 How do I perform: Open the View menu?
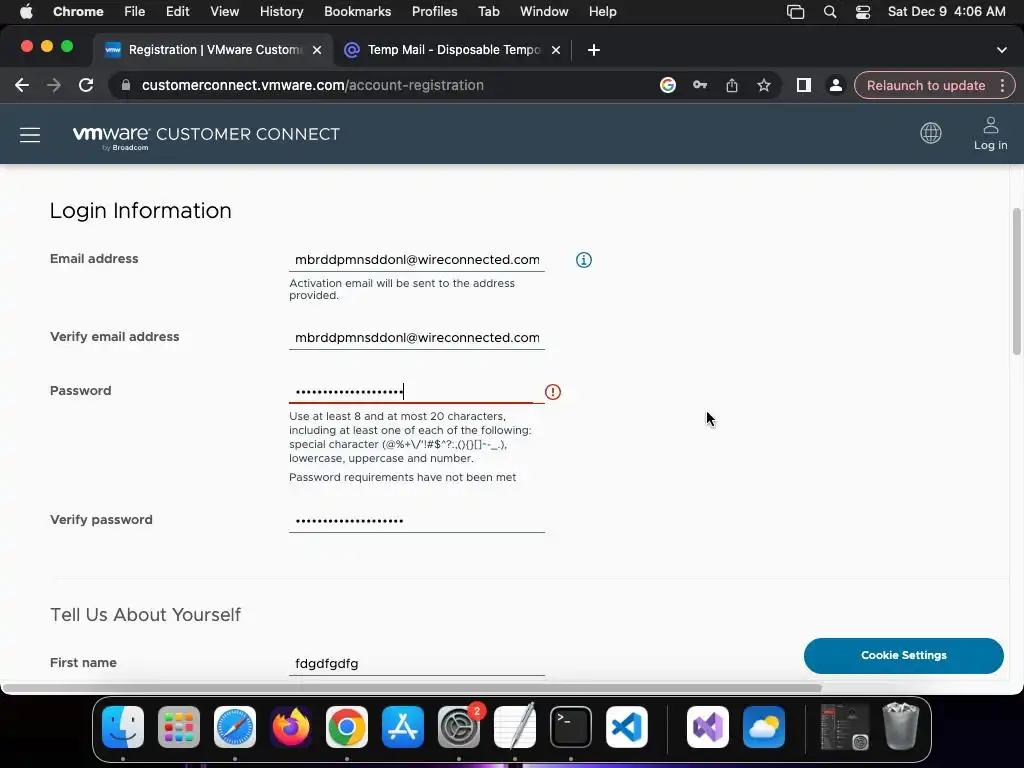tap(225, 12)
